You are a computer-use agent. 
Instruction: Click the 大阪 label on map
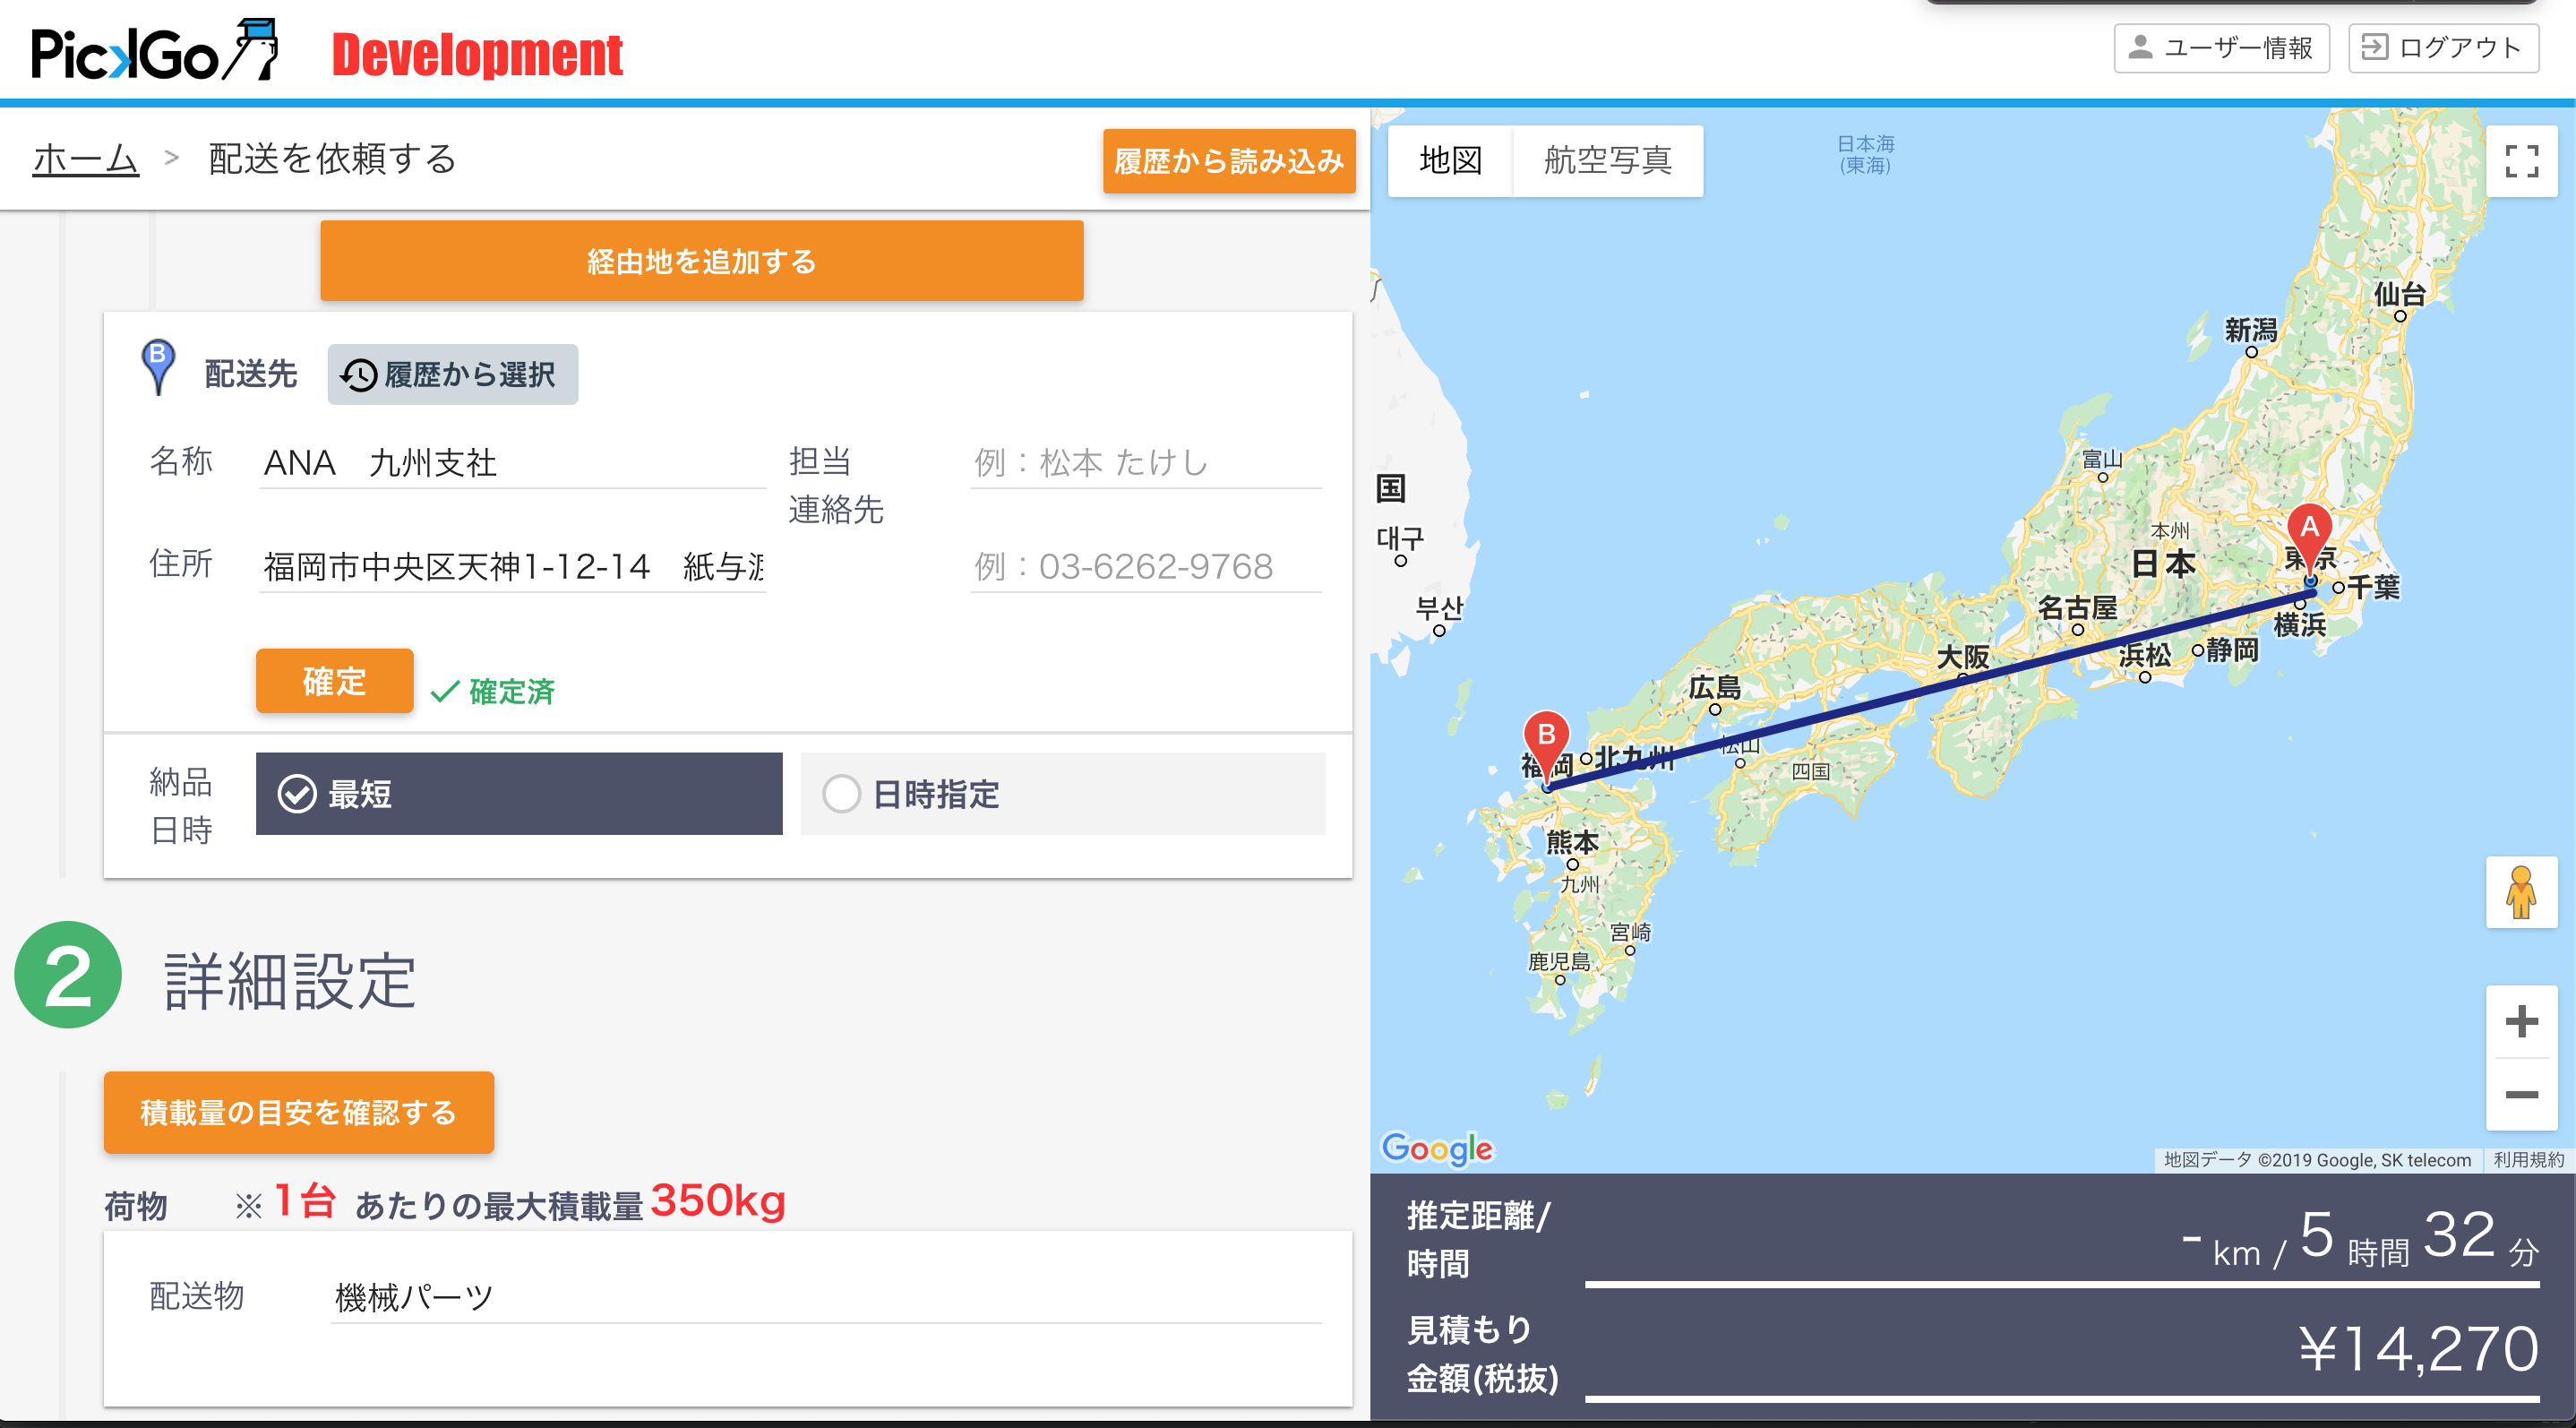click(1962, 657)
